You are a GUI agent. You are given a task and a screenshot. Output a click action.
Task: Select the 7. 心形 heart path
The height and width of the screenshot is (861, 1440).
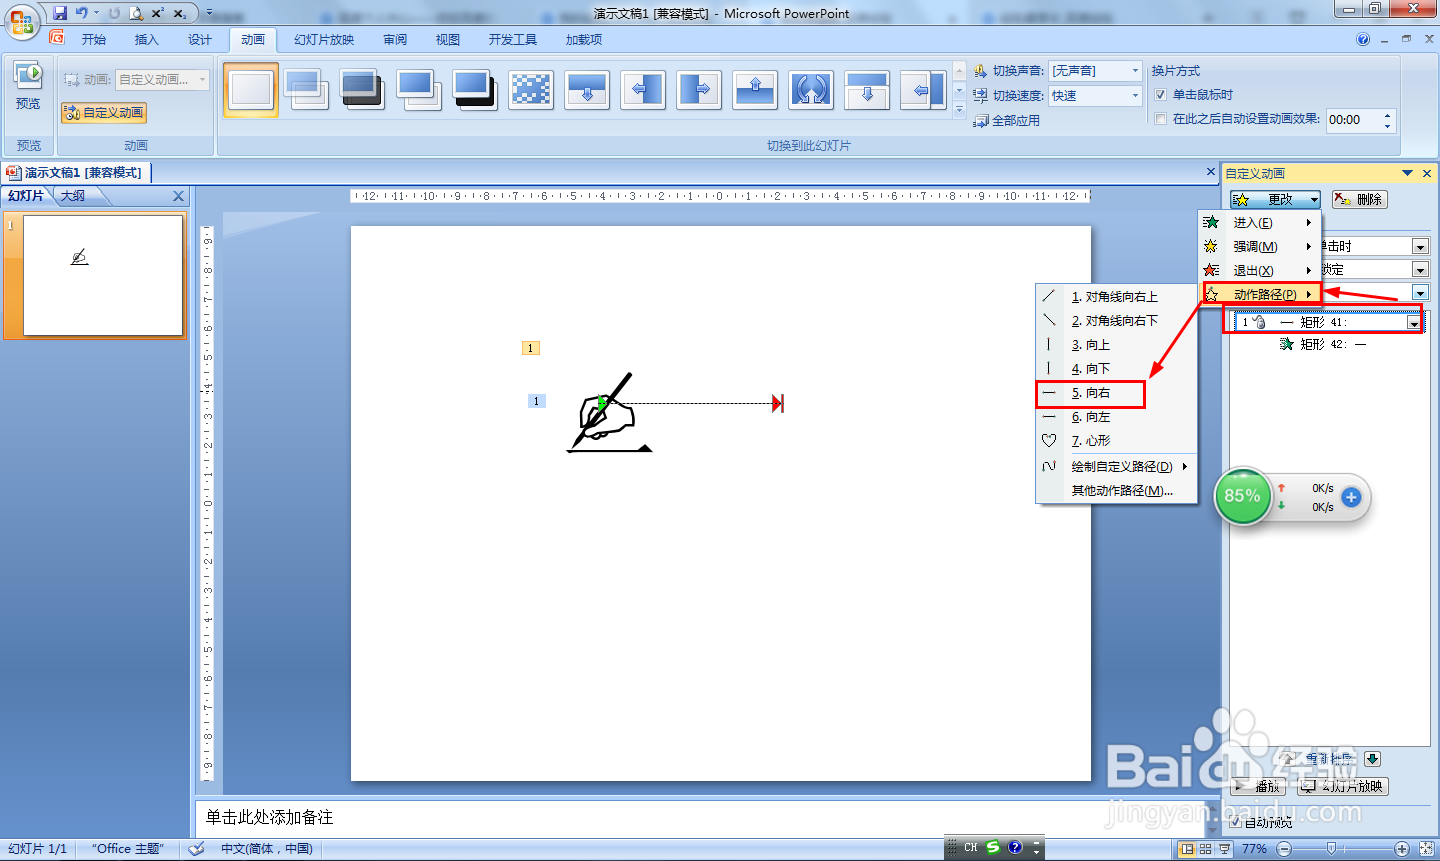coord(1090,441)
